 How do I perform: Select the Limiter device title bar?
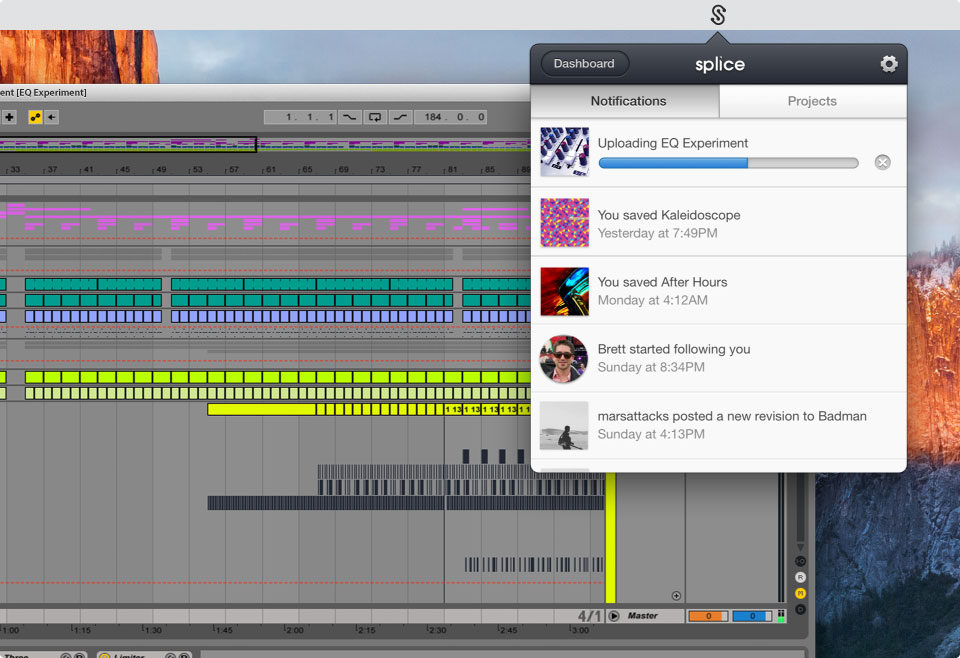[144, 656]
